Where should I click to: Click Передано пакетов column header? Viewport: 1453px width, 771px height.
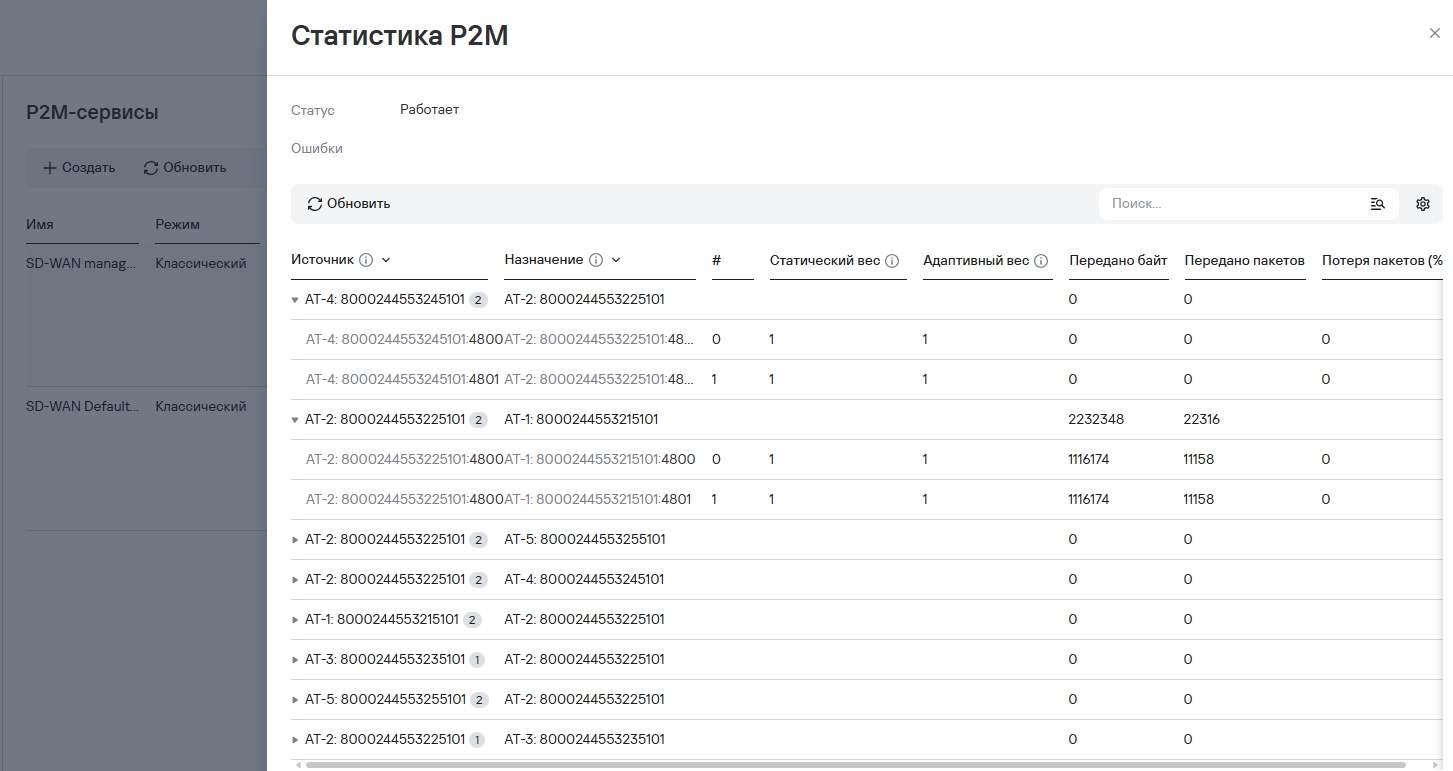(x=1245, y=260)
